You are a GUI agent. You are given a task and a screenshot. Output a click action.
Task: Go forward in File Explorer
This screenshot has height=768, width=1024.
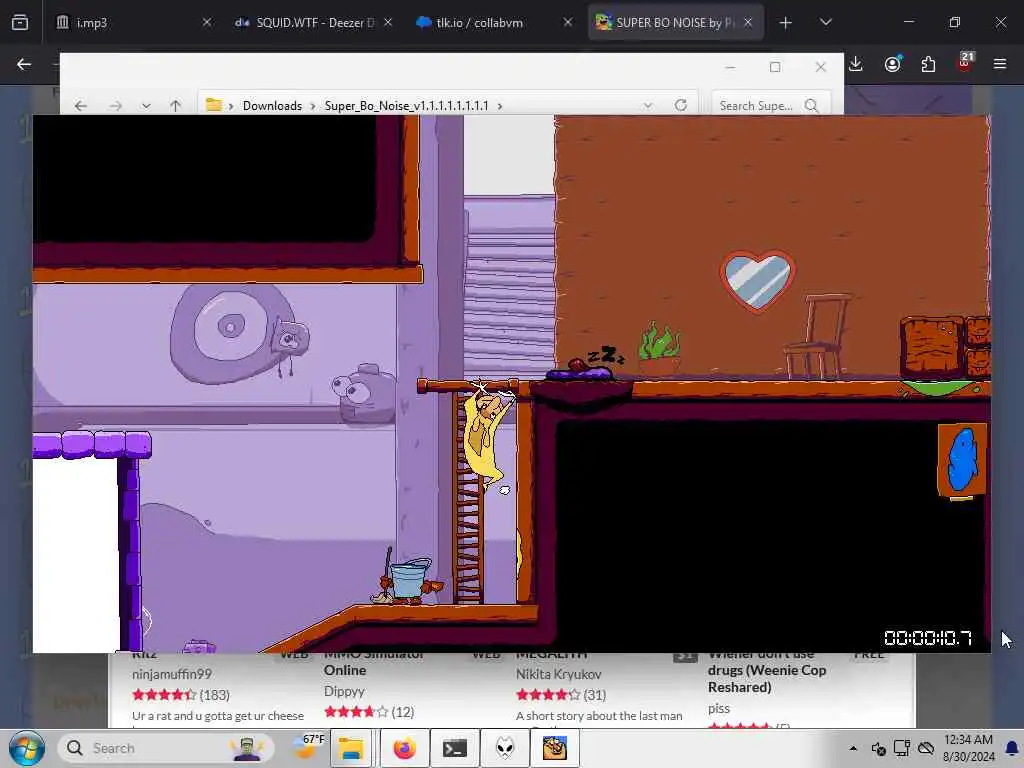(x=116, y=106)
